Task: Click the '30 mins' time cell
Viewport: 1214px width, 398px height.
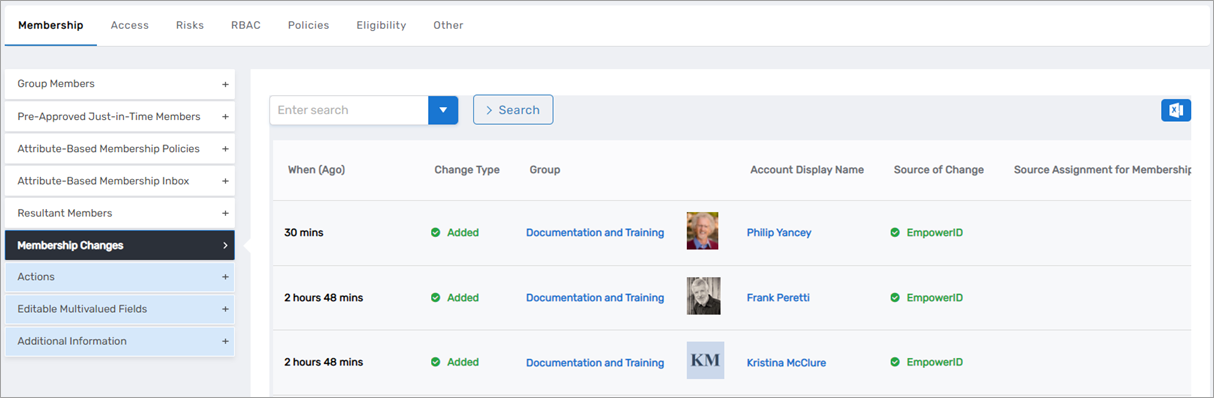Action: pyautogui.click(x=304, y=233)
